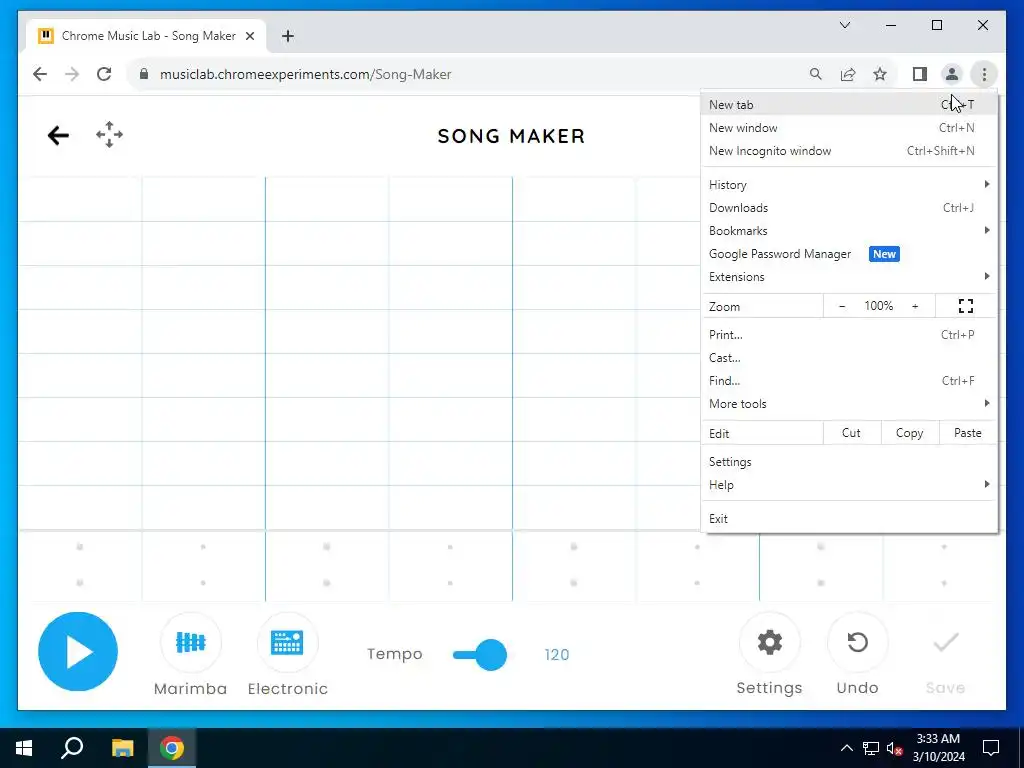Viewport: 1024px width, 768px height.
Task: Open Downloads from Chrome menu
Action: 849,208
